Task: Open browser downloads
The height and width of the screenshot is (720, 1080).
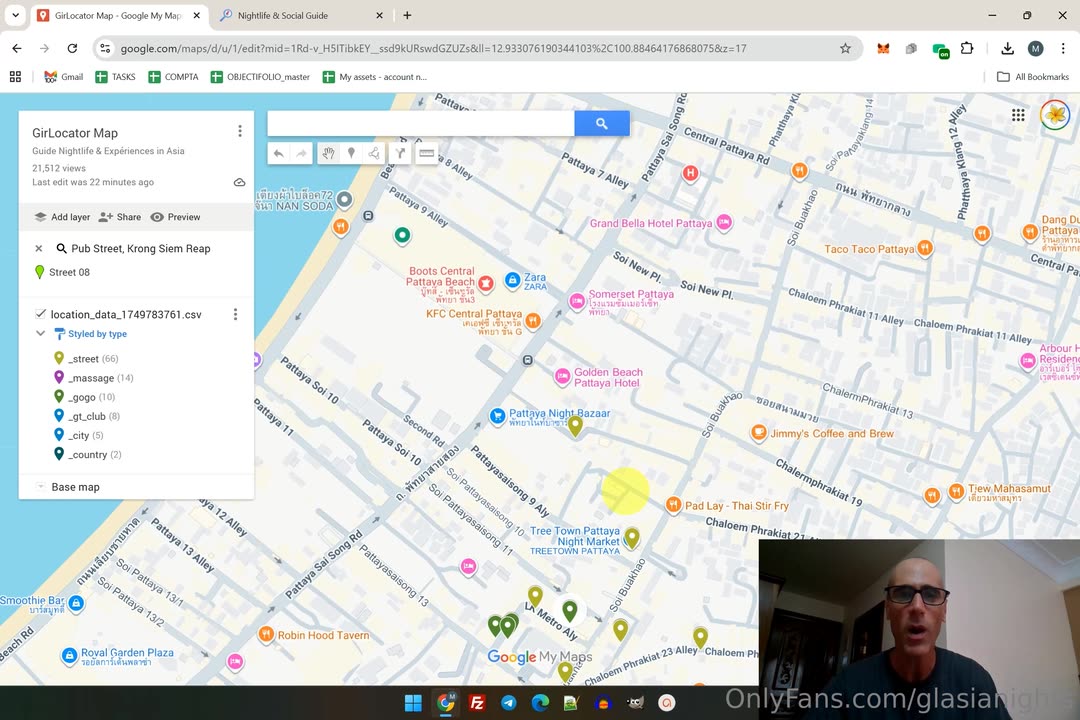Action: [1007, 48]
